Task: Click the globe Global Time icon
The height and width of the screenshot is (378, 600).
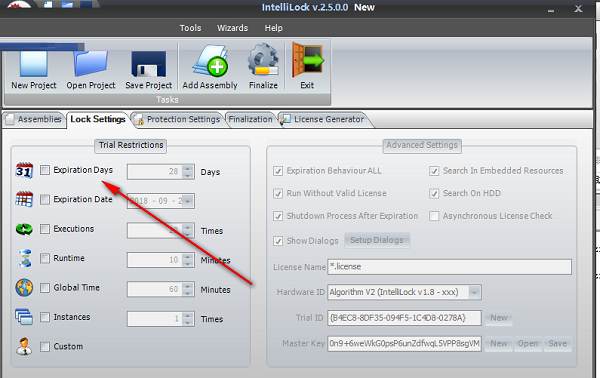Action: [24, 288]
